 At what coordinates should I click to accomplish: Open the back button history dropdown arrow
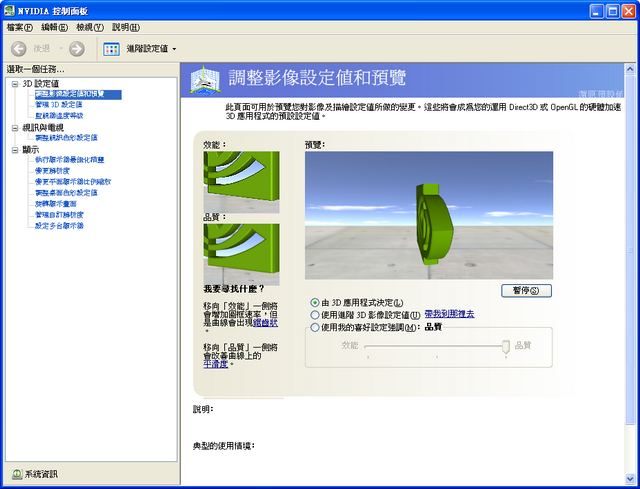pos(61,49)
